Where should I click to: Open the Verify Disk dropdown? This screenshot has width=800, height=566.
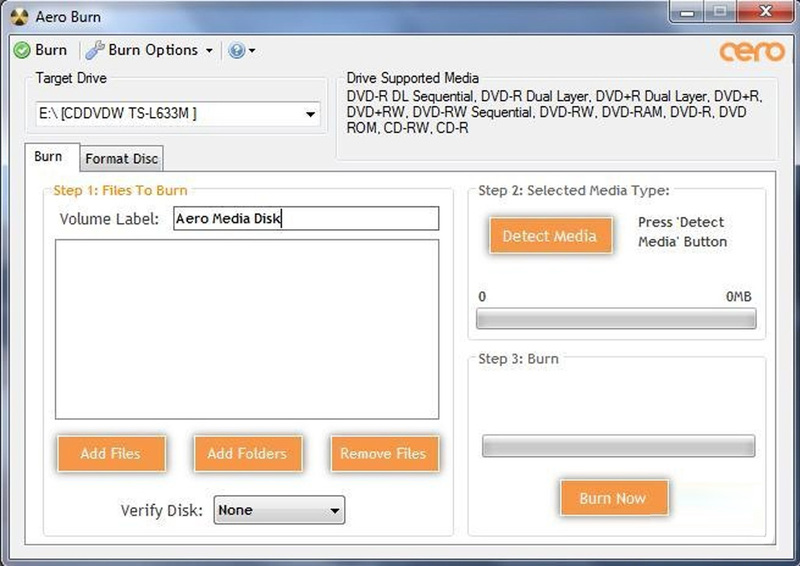279,510
